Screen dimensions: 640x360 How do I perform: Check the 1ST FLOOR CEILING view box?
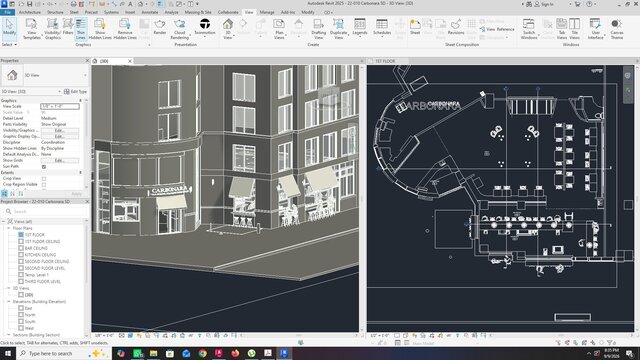[x=21, y=242]
